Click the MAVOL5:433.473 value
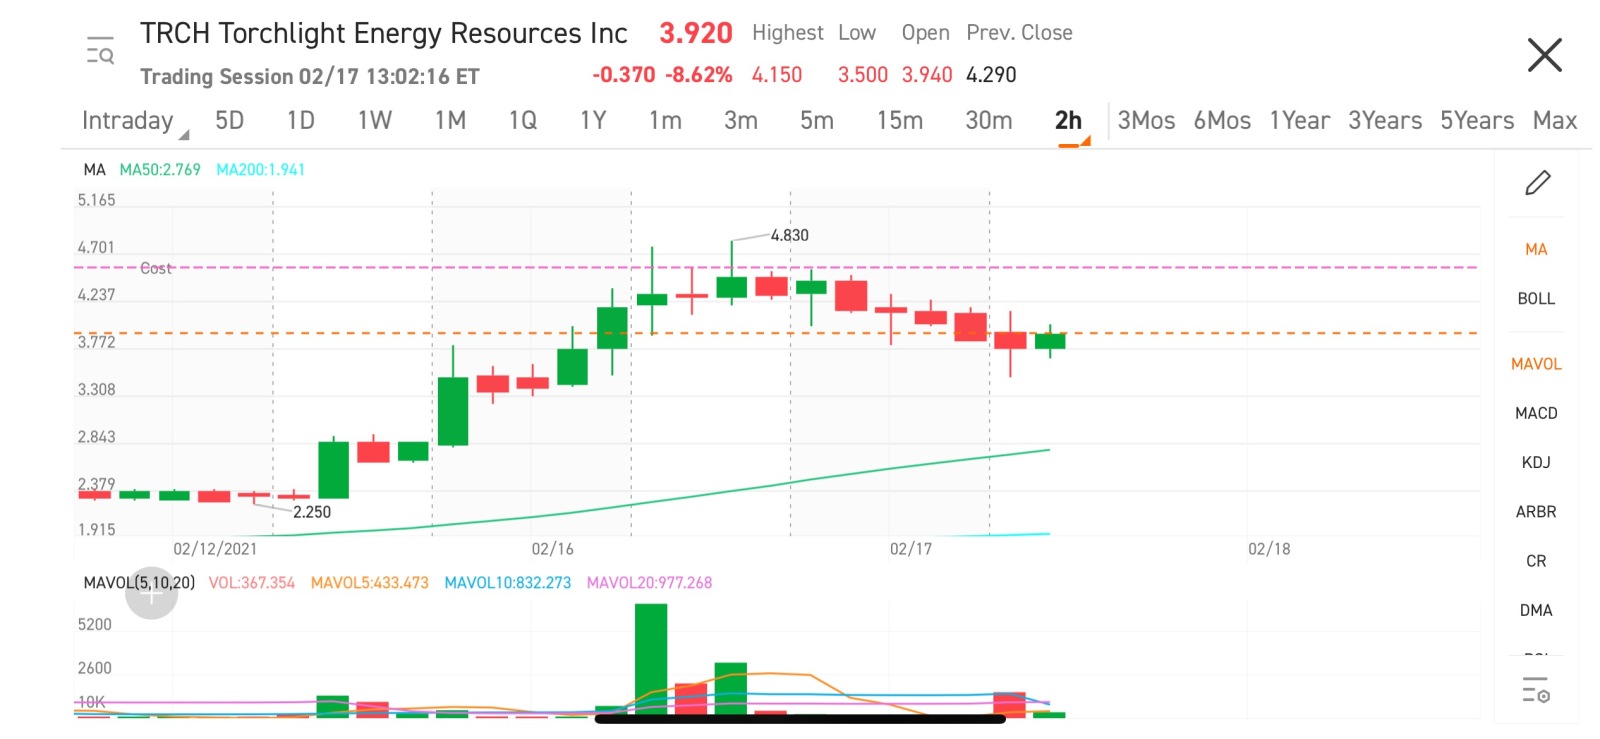Screen dimensions: 1600x739 tap(369, 582)
